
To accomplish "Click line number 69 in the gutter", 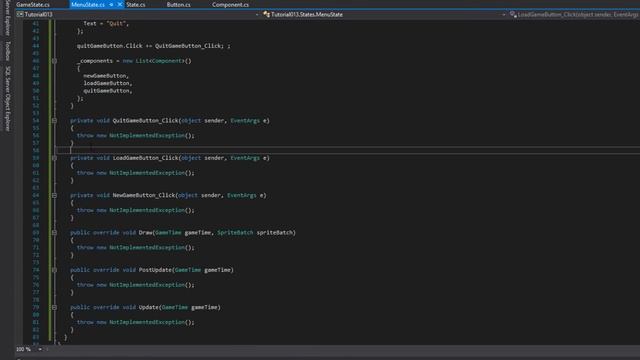I will 36,233.
